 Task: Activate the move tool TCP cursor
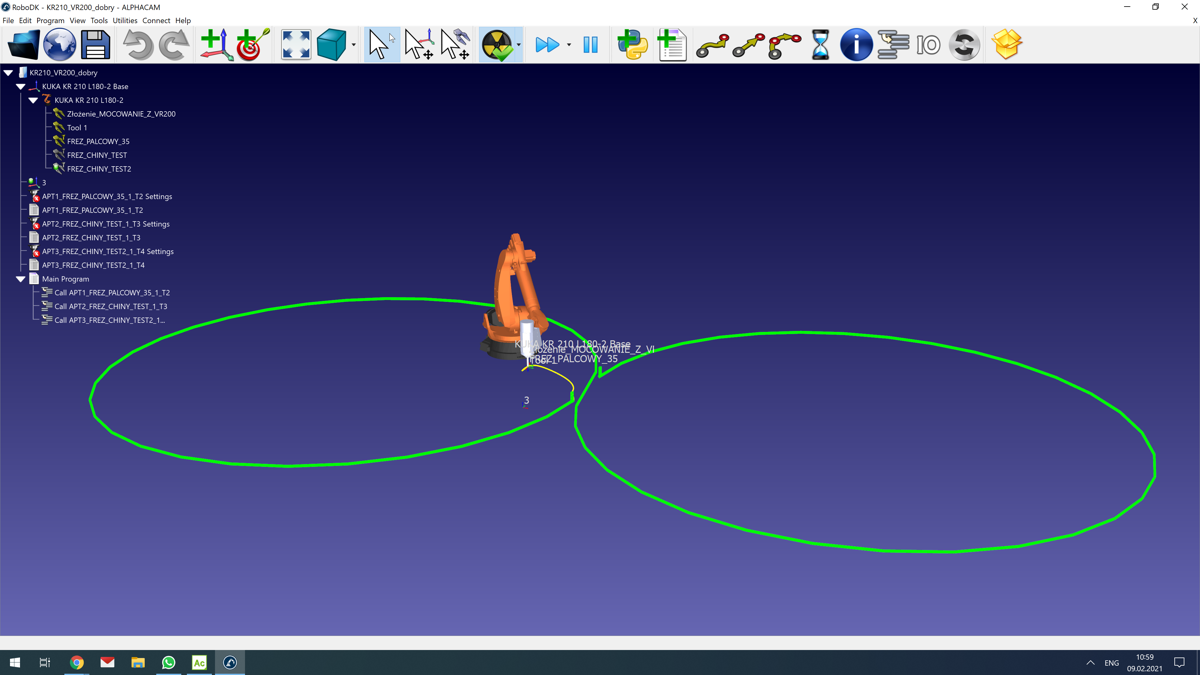point(455,45)
